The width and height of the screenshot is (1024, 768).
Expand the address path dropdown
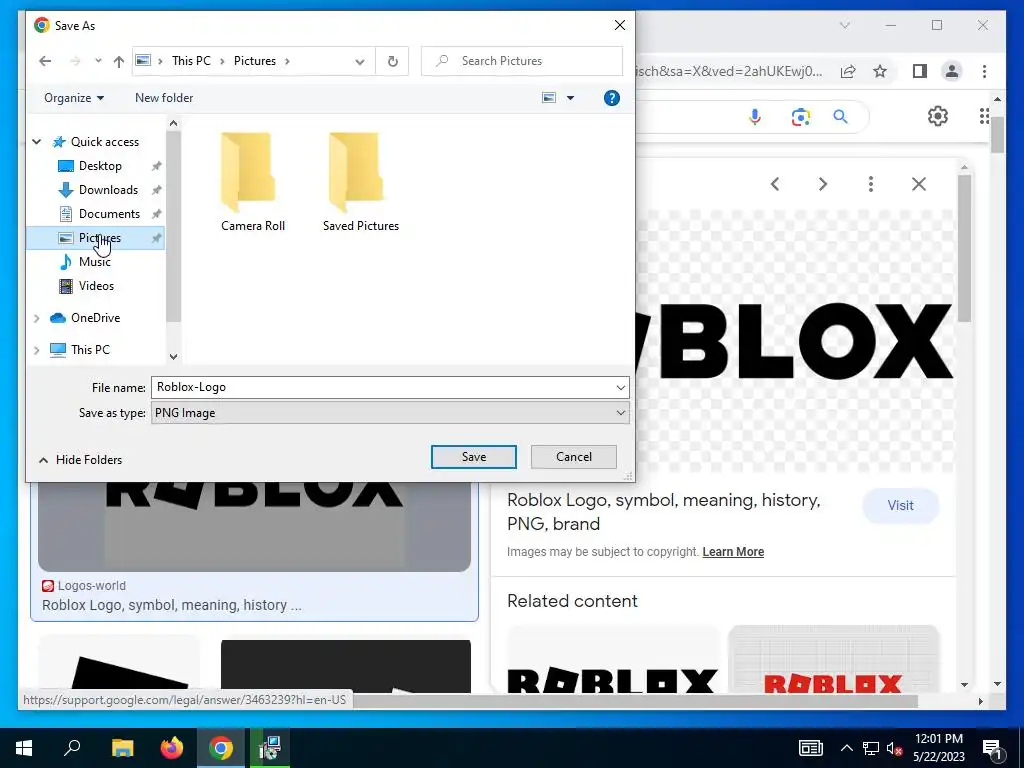click(x=360, y=61)
